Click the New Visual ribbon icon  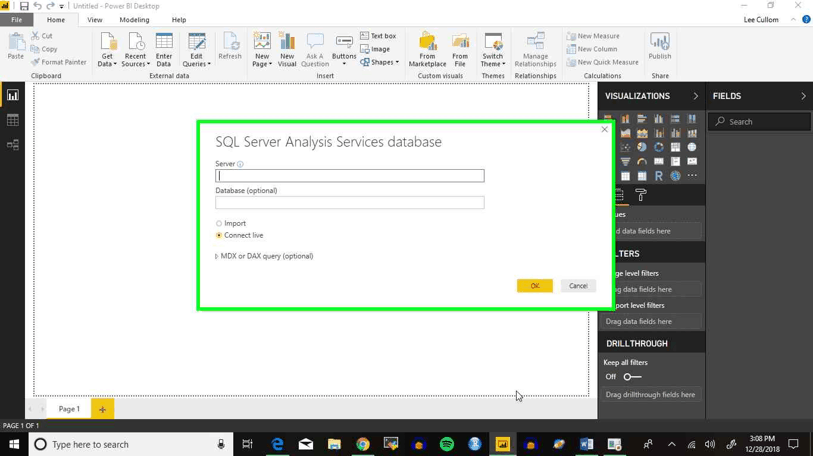point(287,50)
